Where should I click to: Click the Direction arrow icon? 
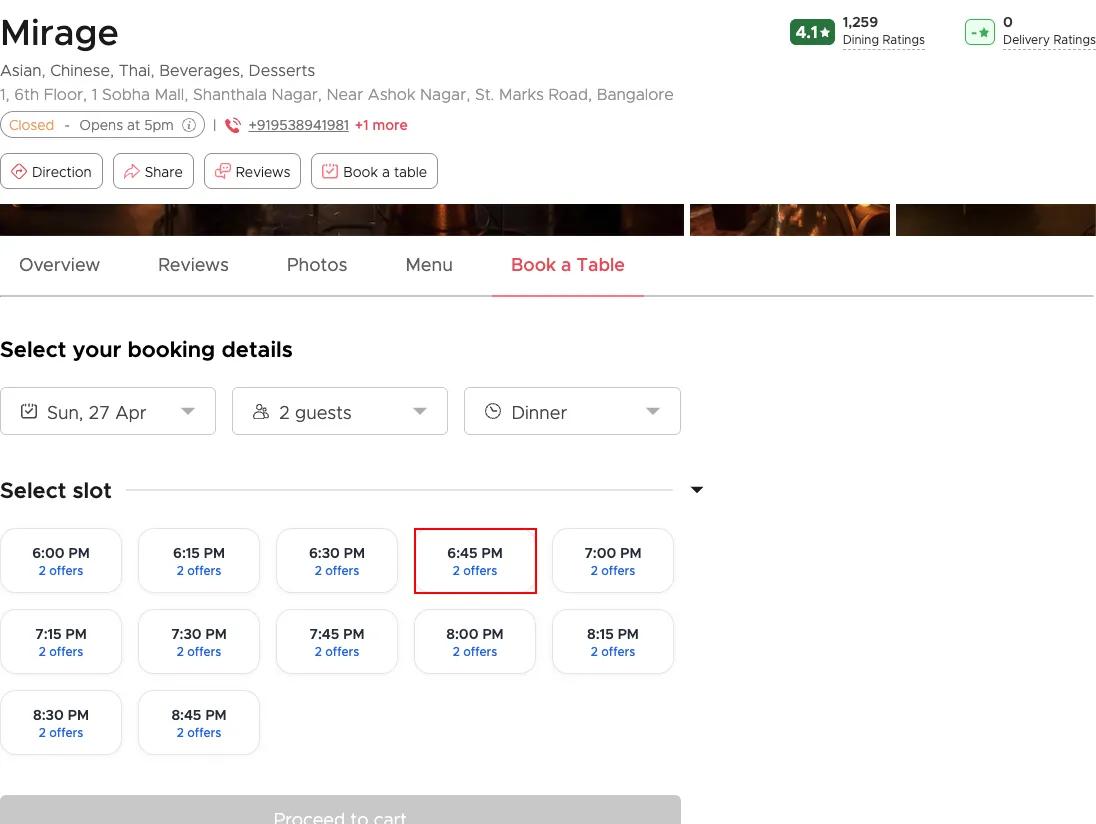pos(18,172)
